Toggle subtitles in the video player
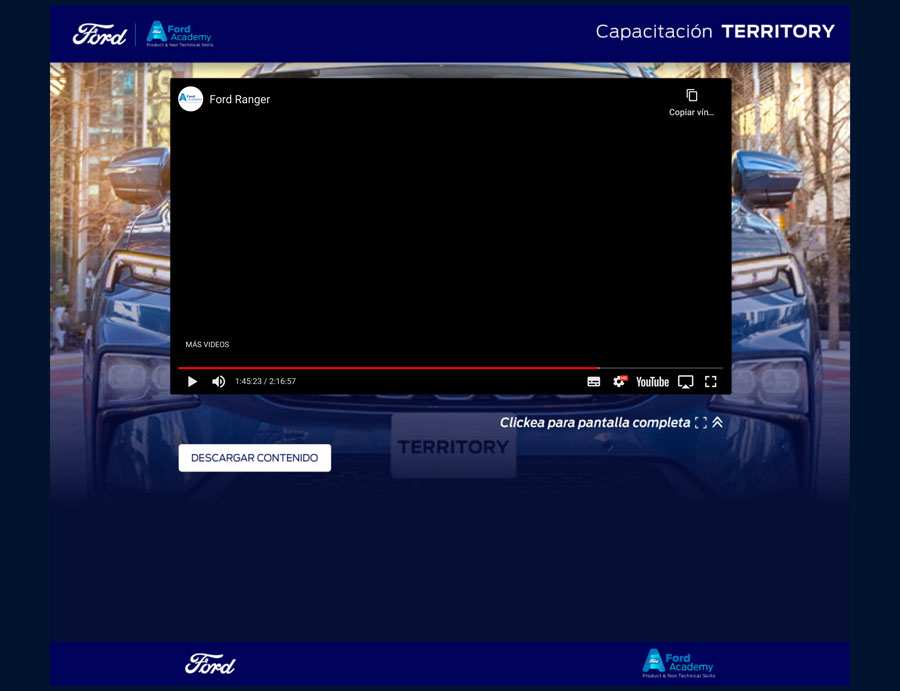 click(x=594, y=381)
